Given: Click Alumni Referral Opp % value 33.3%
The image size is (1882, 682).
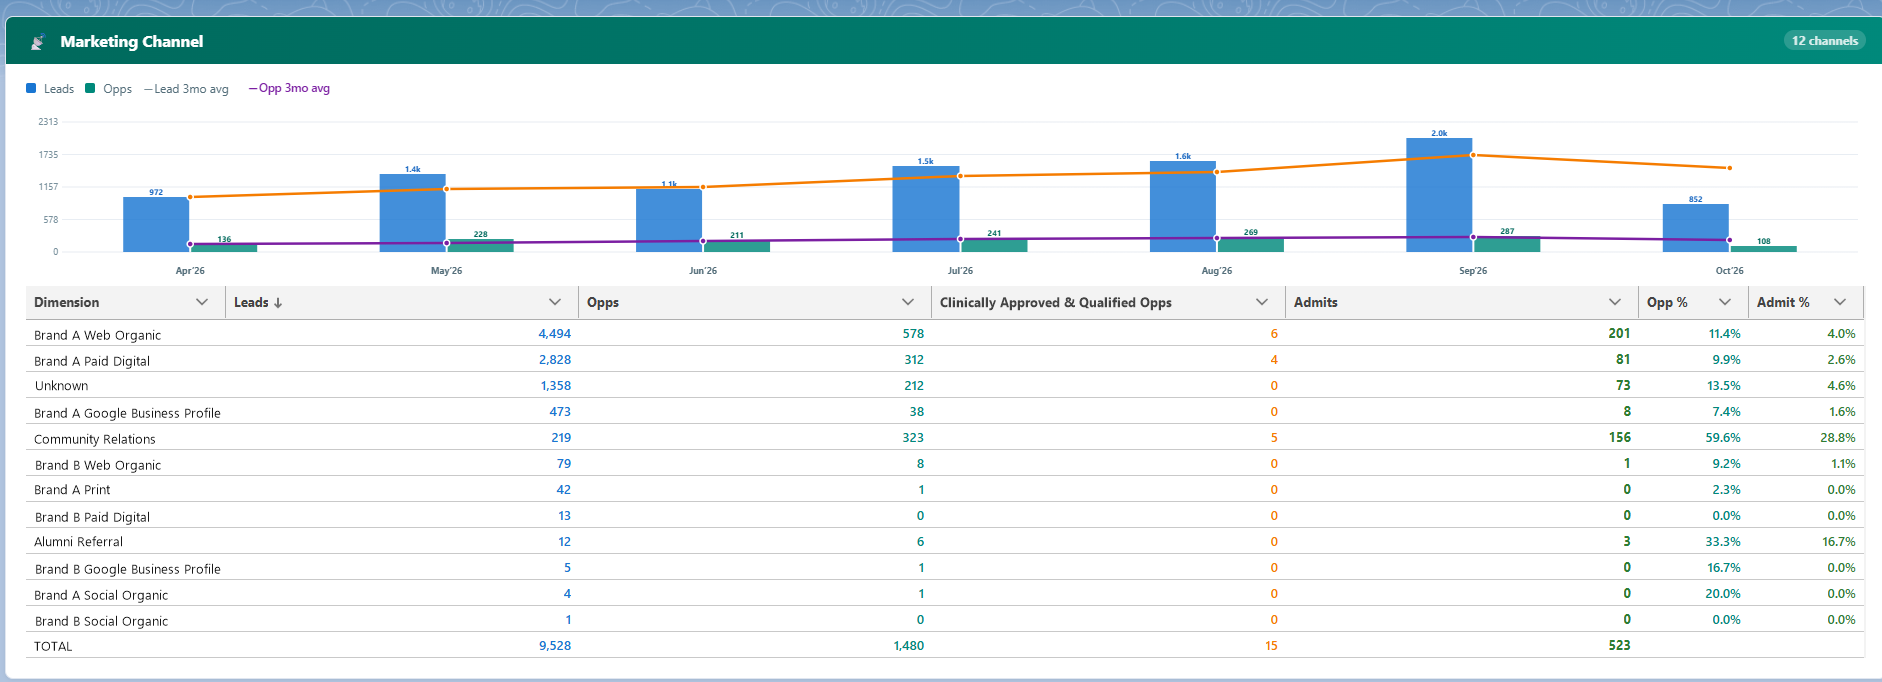Looking at the screenshot, I should coord(1723,542).
